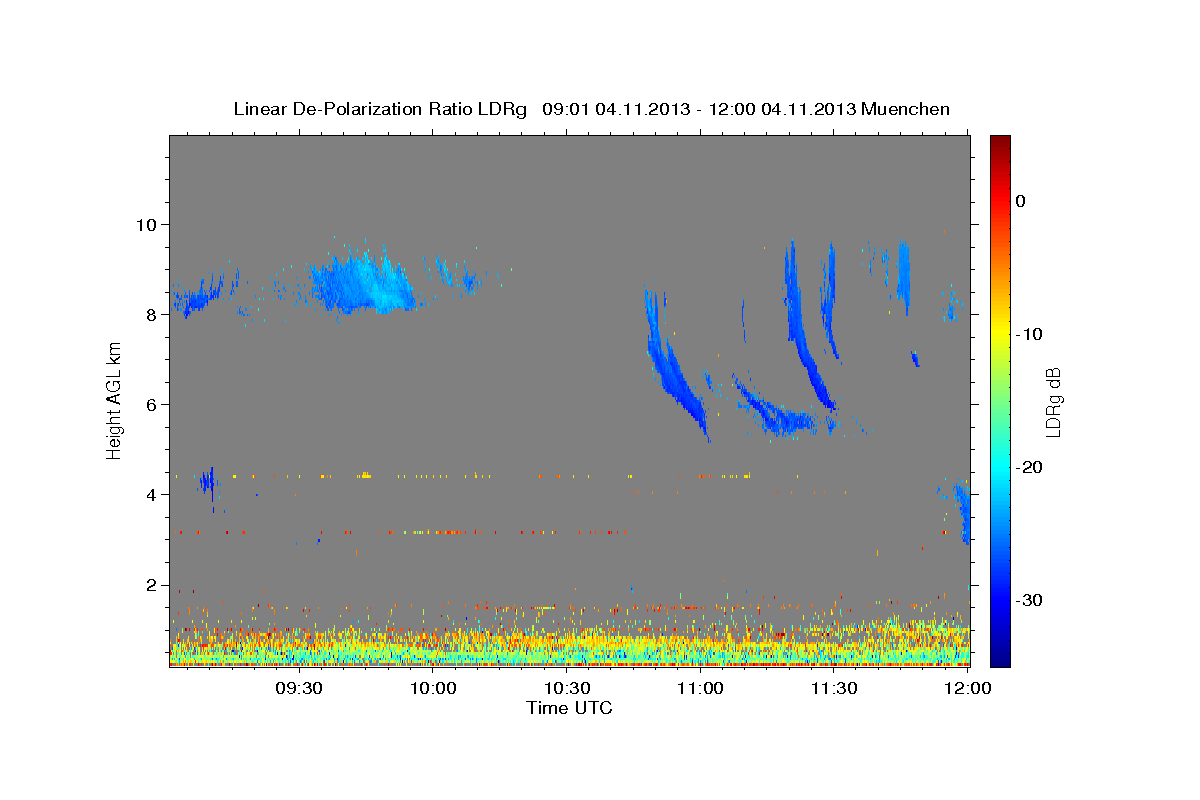This screenshot has height=800, width=1200.
Task: Click the small blue echo at 4 km near 09:10
Action: (208, 483)
